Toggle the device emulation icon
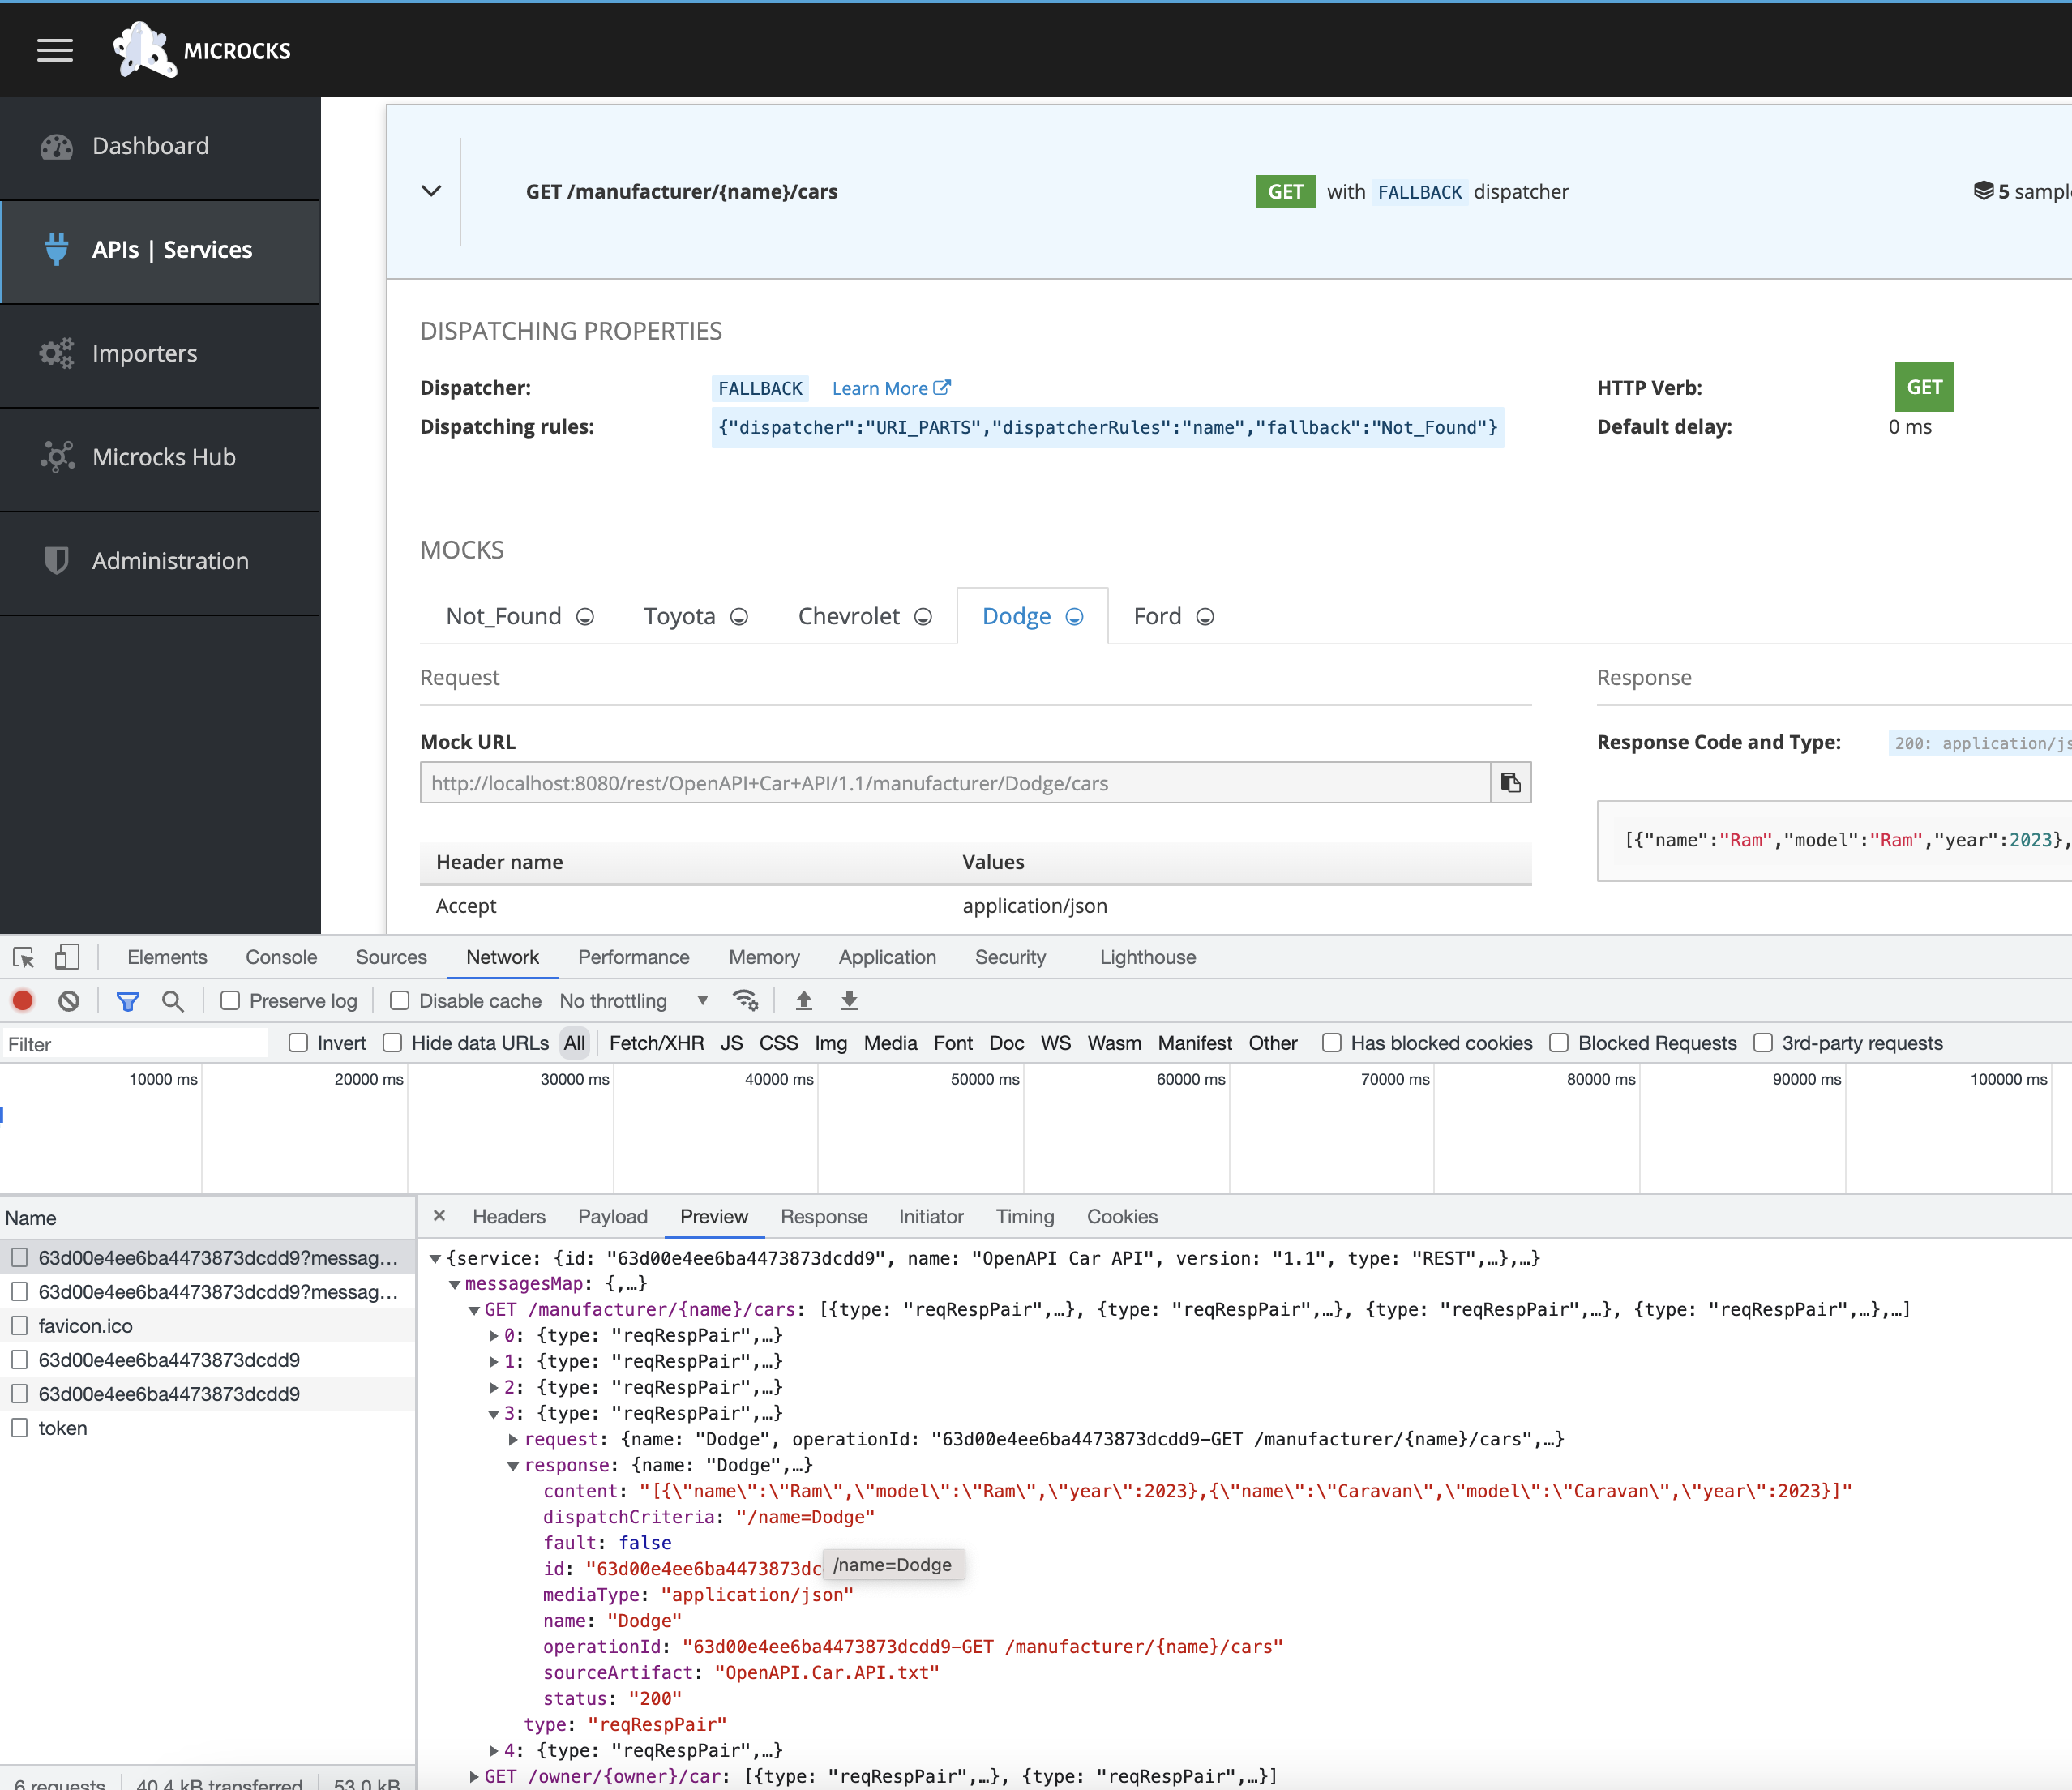This screenshot has width=2072, height=1790. point(67,957)
